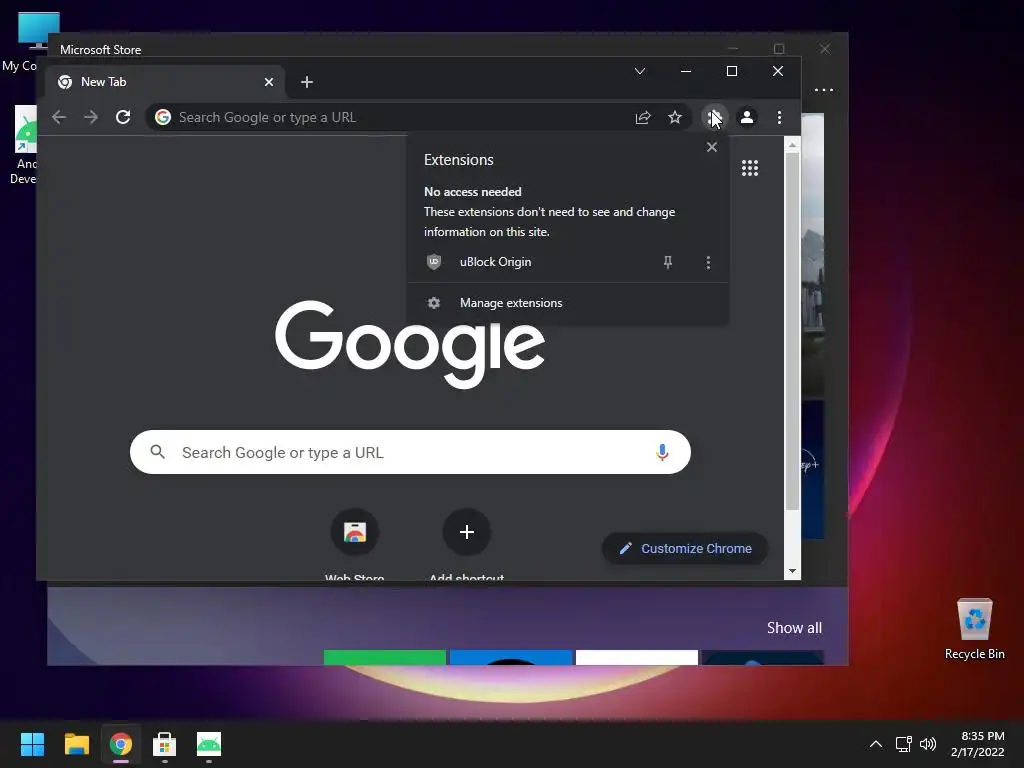Show hidden system tray icons
Screen dimensions: 1024x768
pyautogui.click(x=876, y=744)
